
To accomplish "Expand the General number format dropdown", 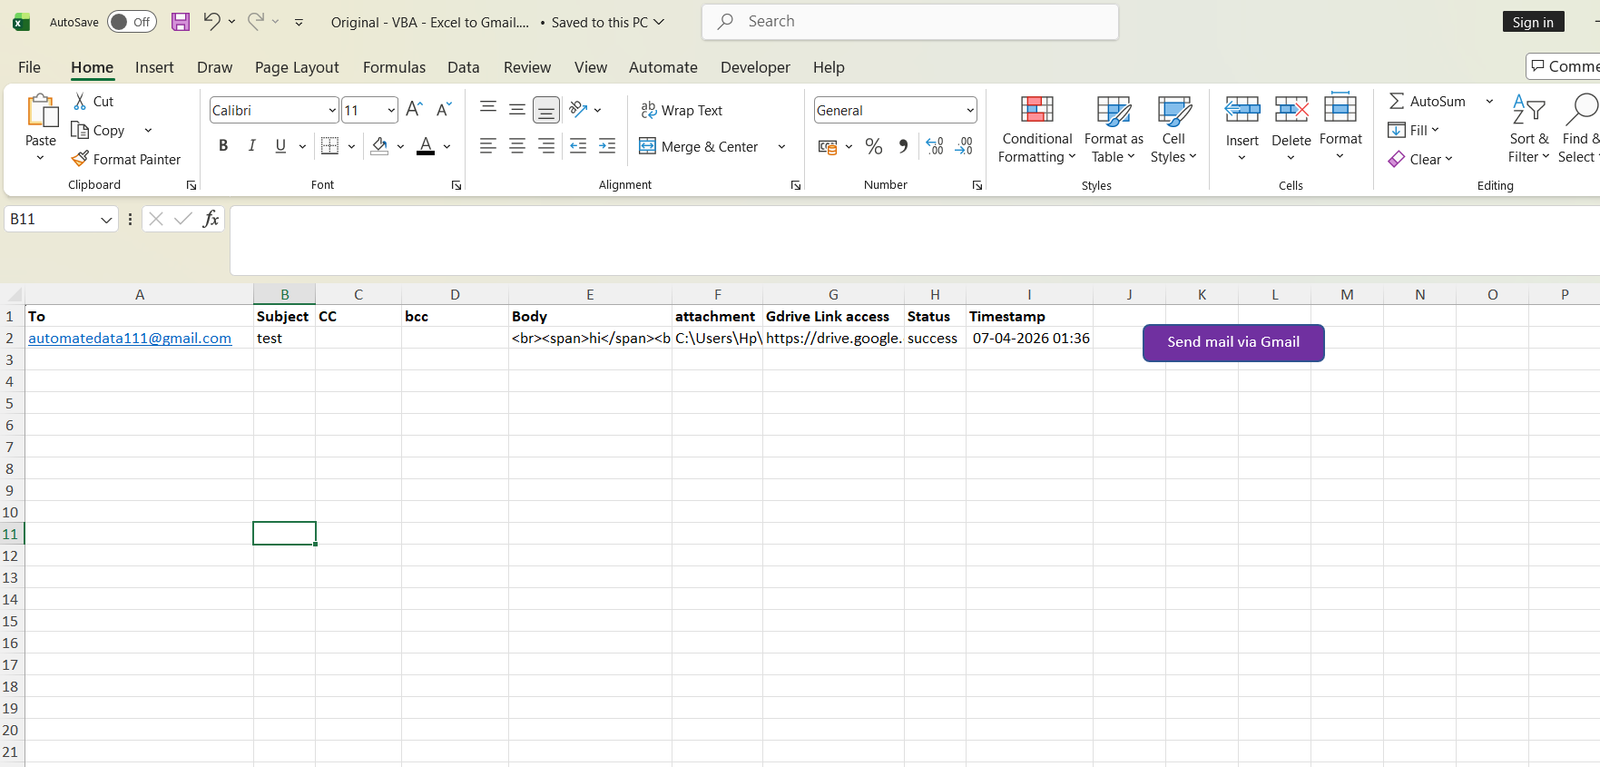I will point(969,110).
